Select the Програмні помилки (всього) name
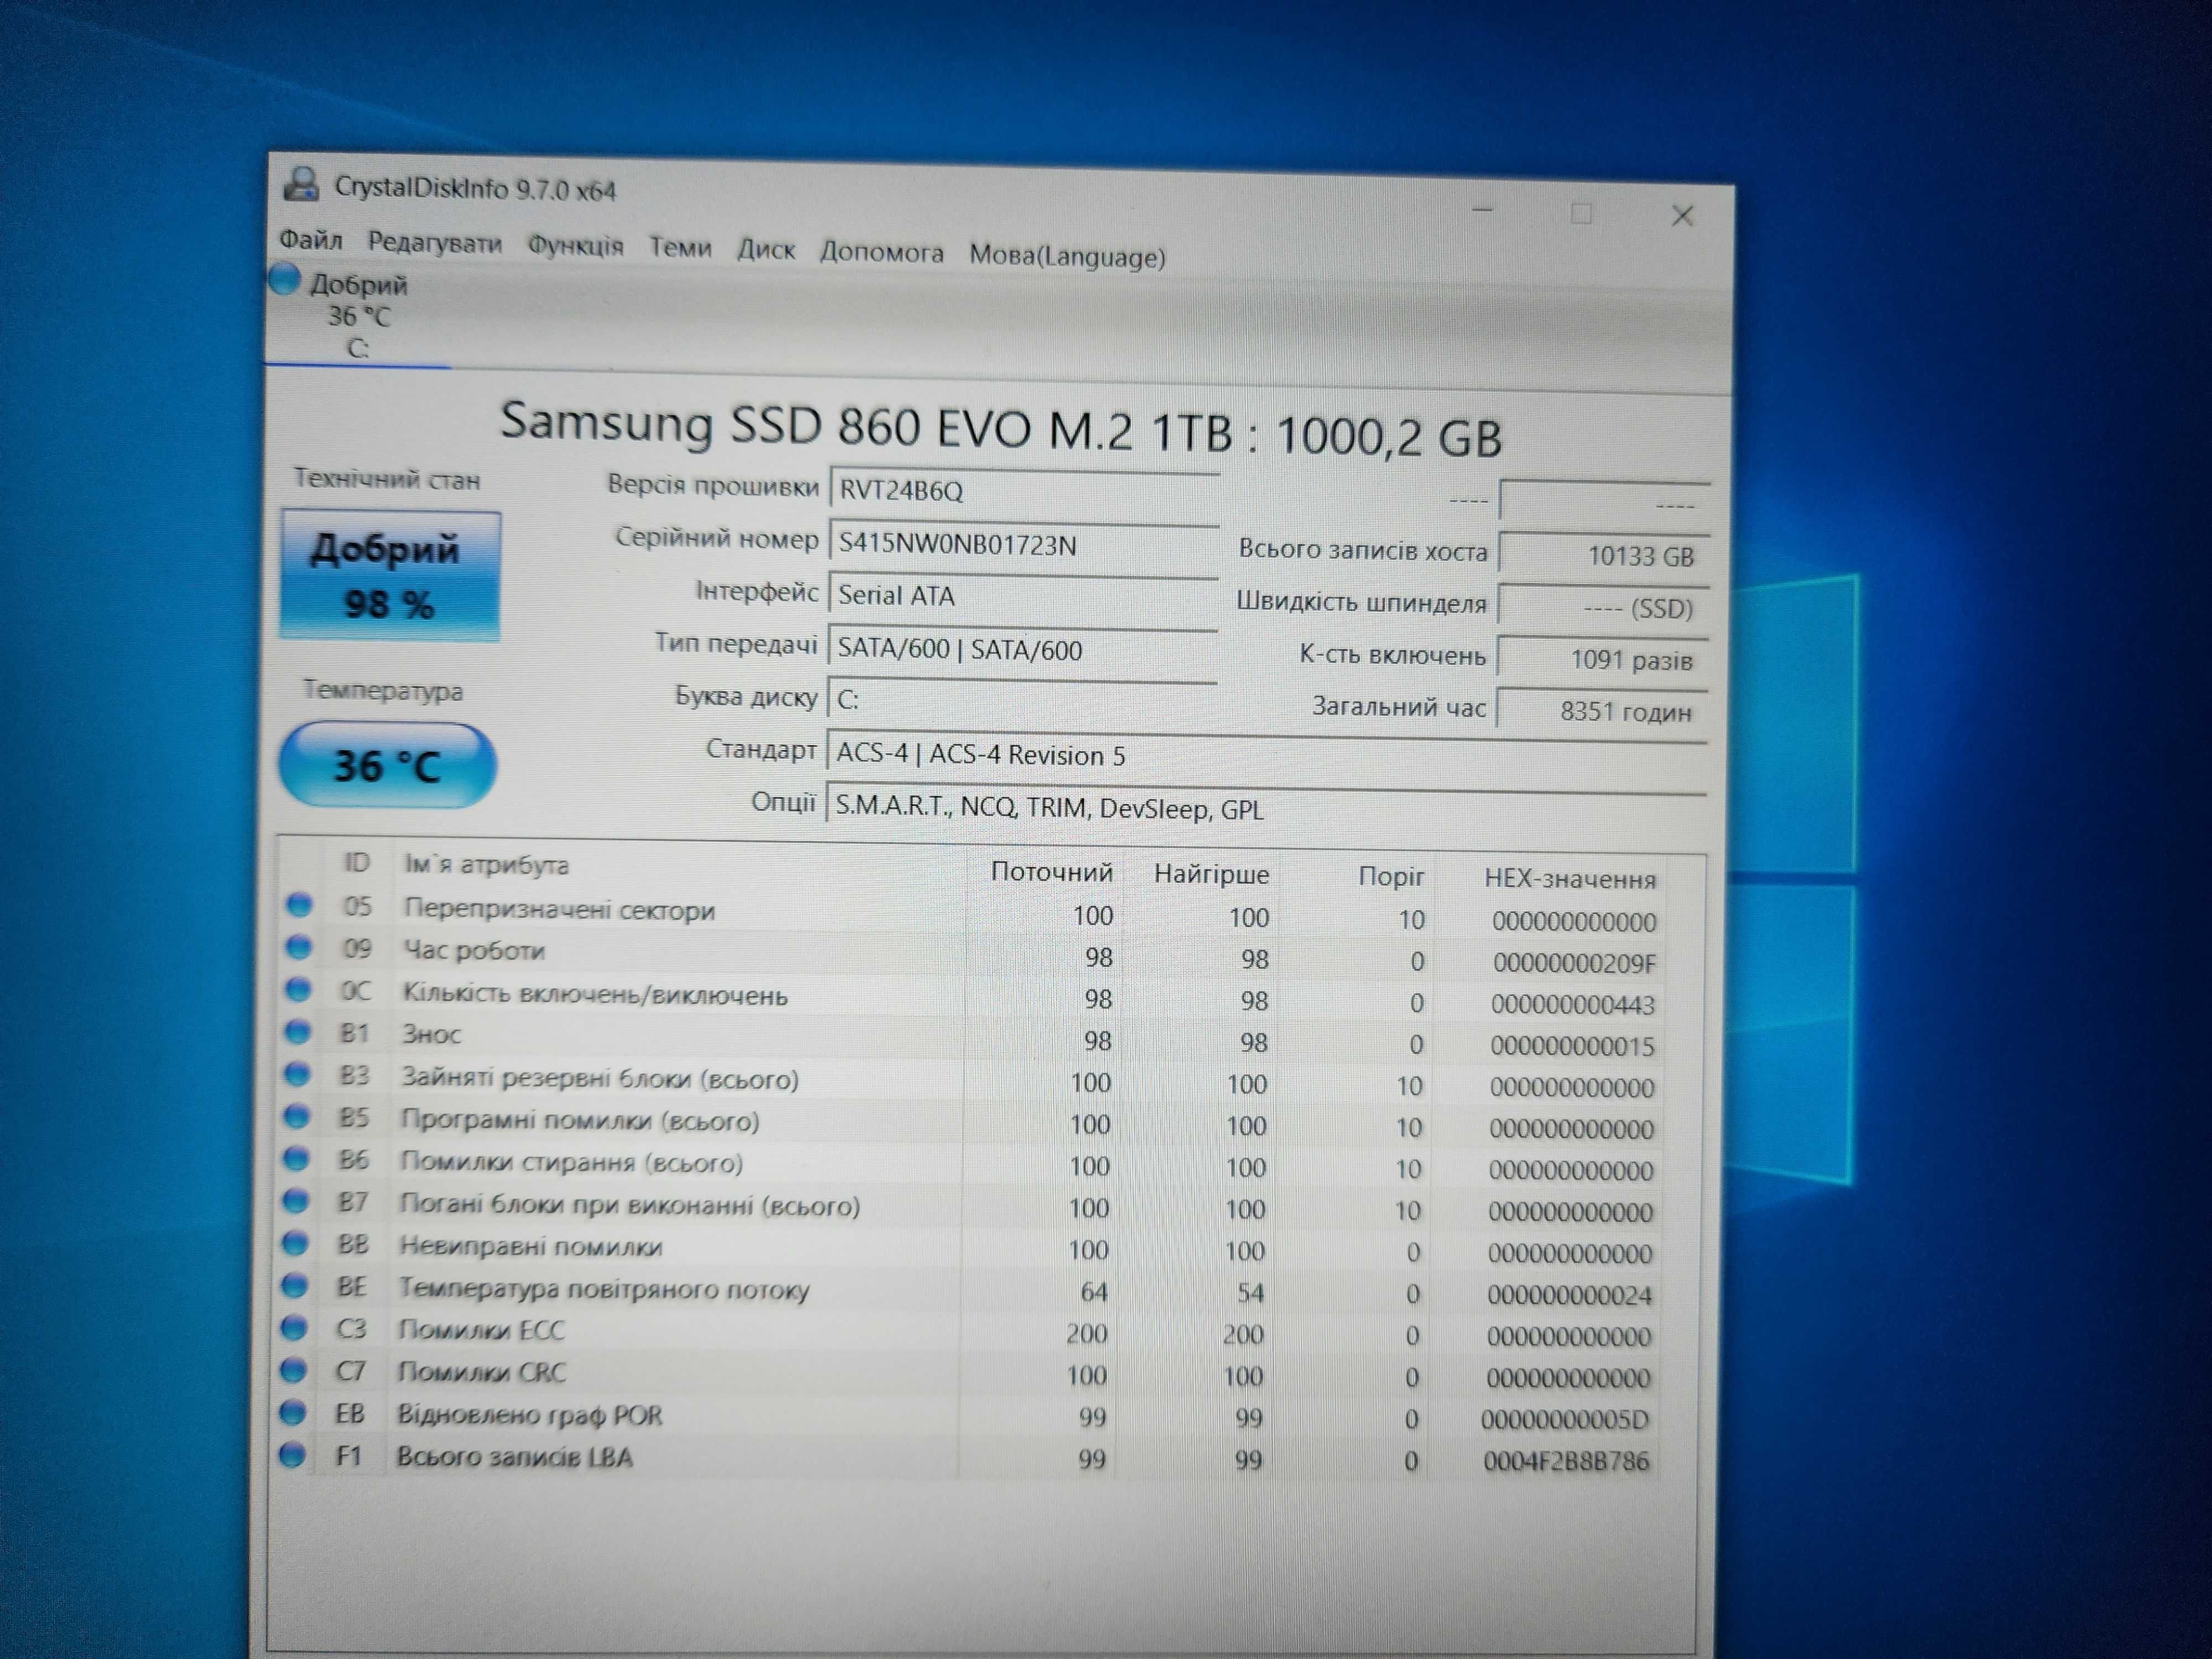Viewport: 2212px width, 1659px height. (x=580, y=1121)
